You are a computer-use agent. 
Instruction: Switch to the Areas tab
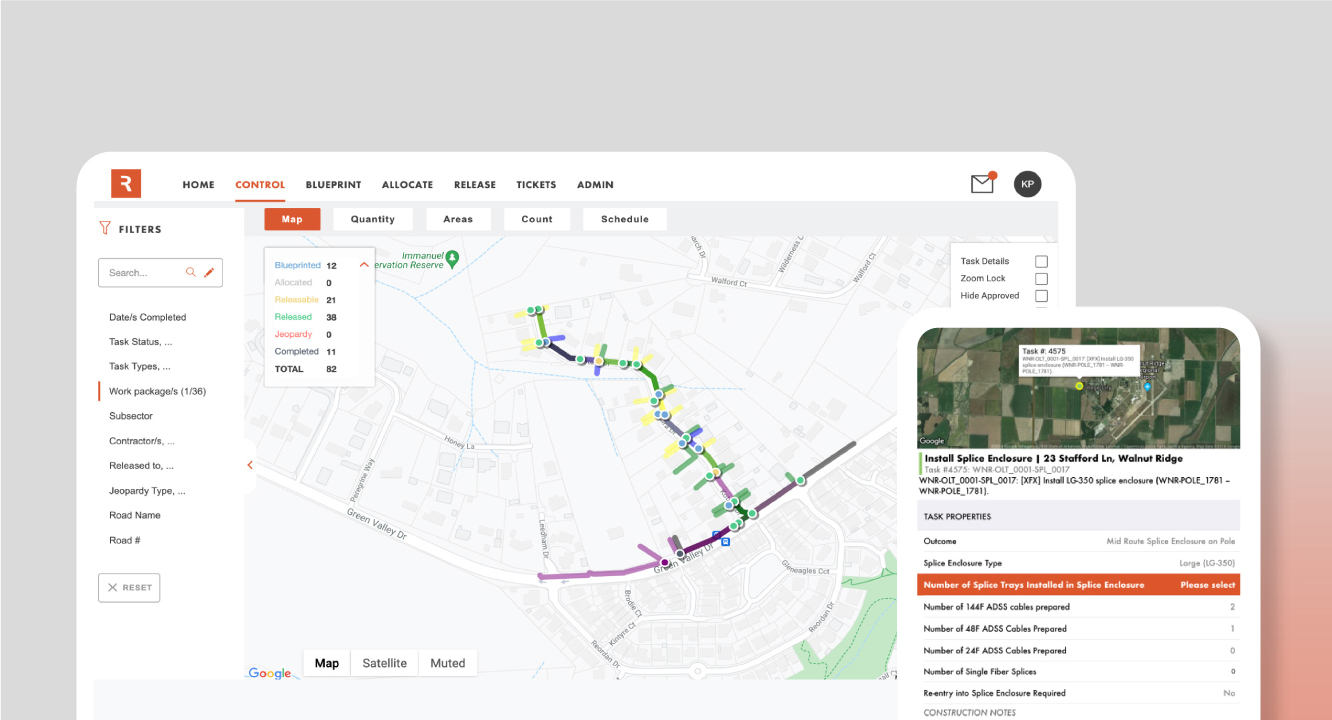[458, 219]
